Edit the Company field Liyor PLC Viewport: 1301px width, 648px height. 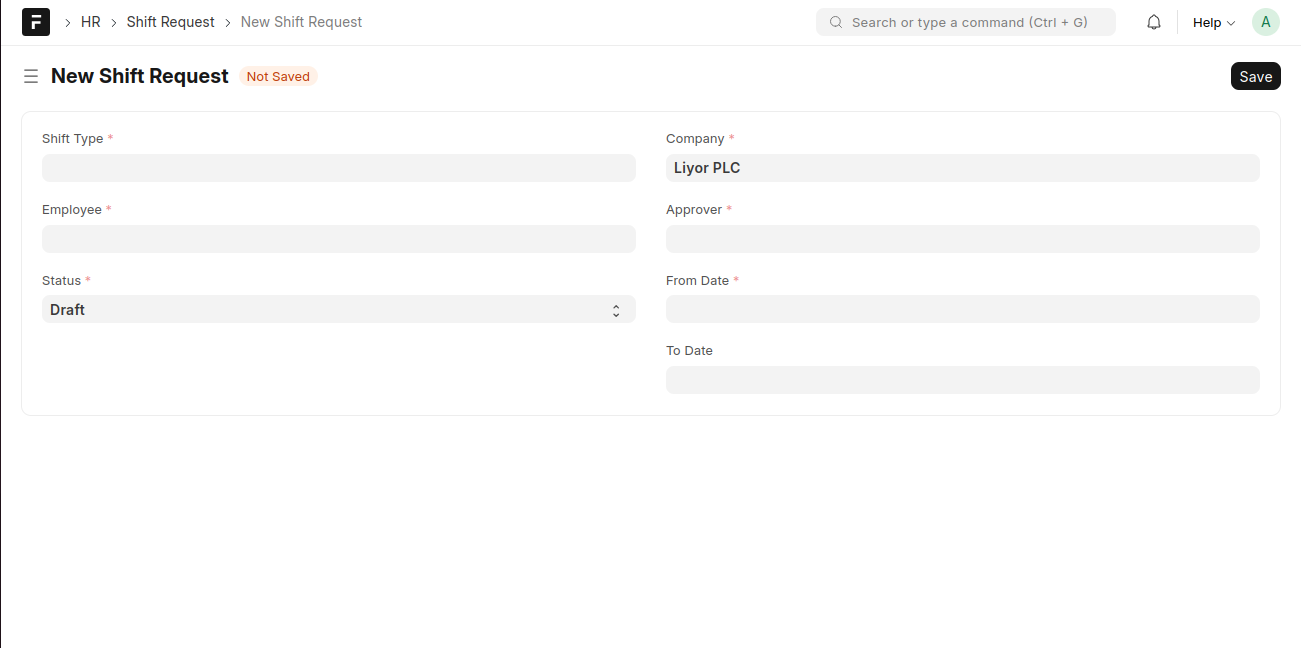(x=962, y=168)
